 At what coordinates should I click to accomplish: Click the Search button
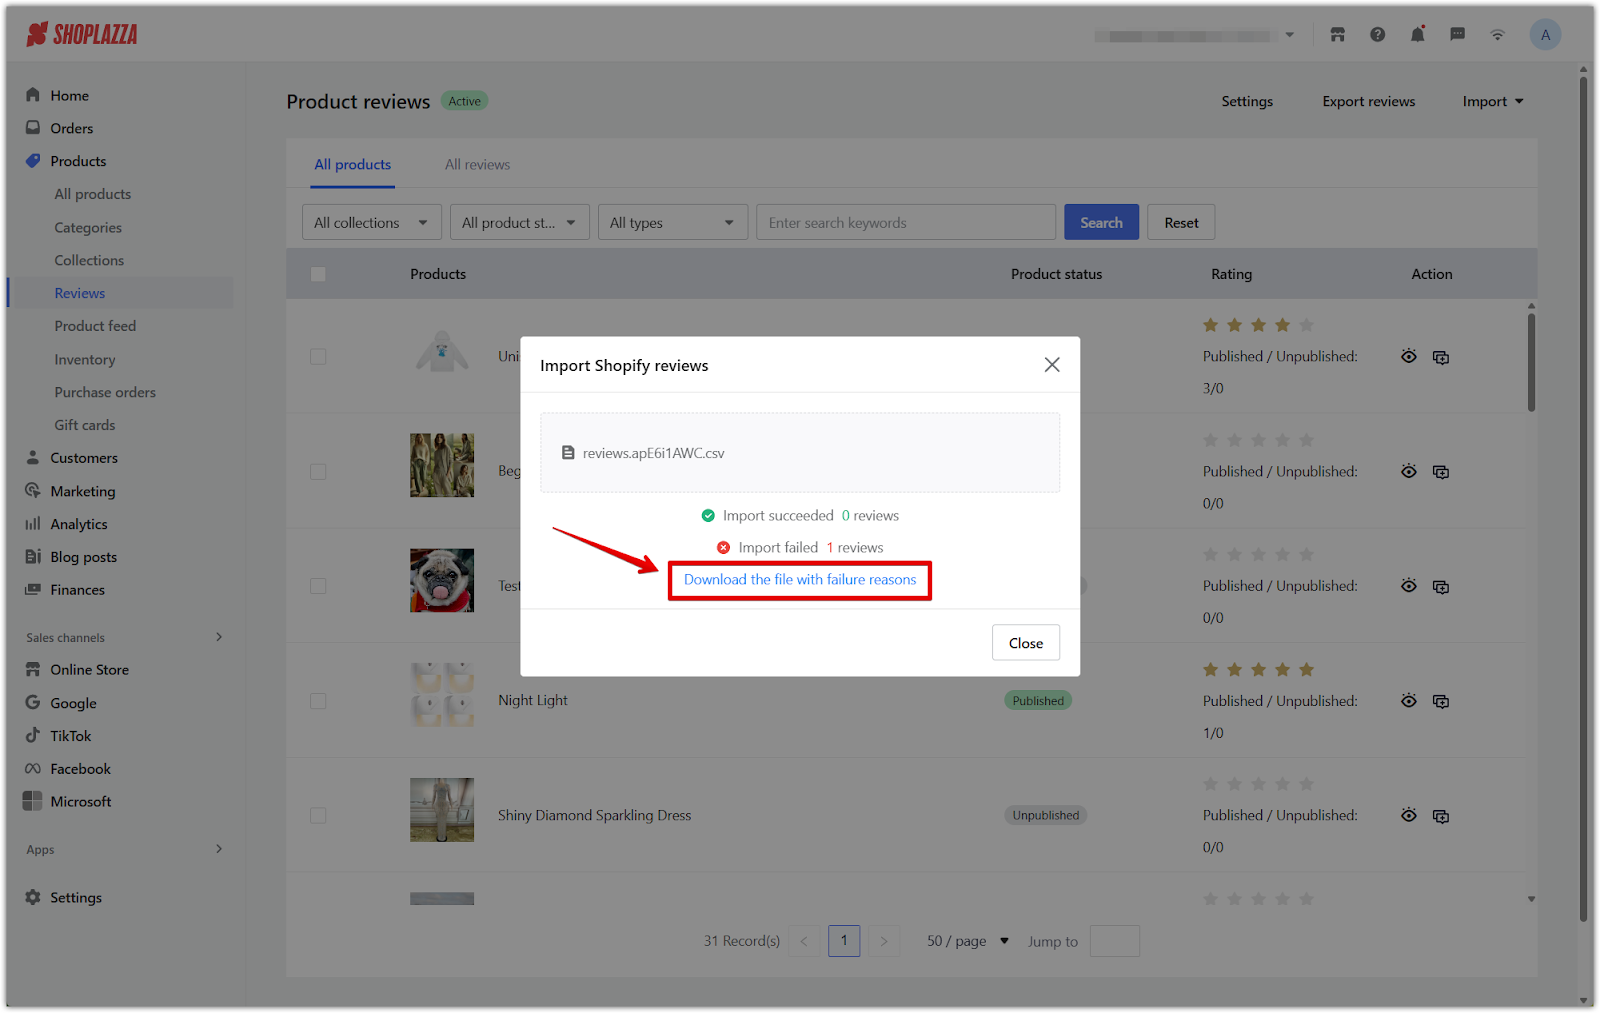coord(1101,223)
